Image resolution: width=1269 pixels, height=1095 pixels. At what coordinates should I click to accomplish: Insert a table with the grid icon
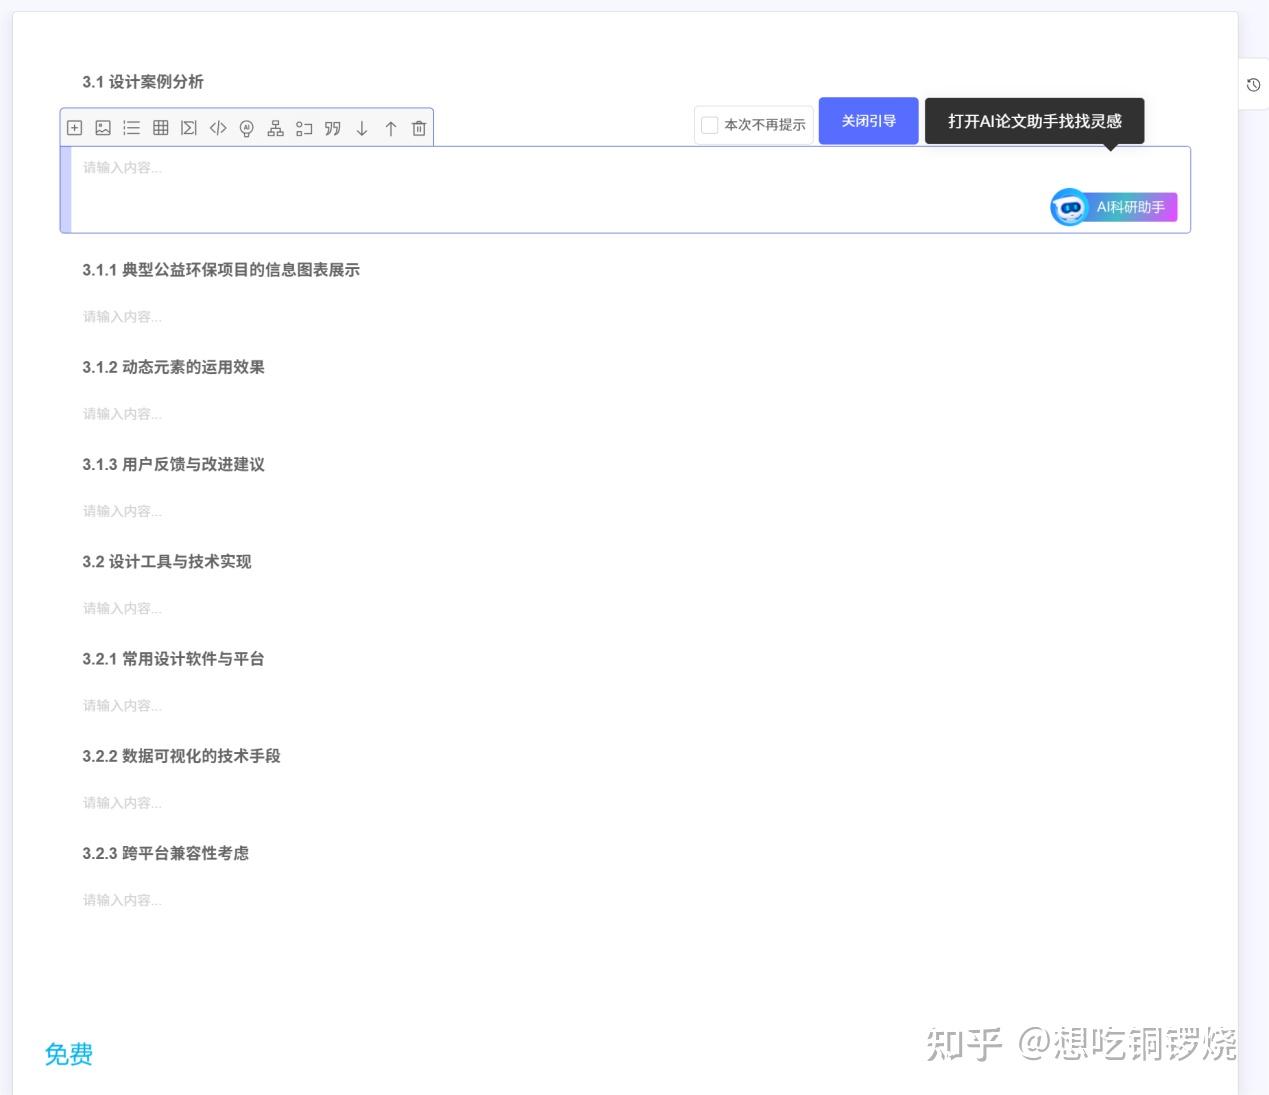point(161,128)
